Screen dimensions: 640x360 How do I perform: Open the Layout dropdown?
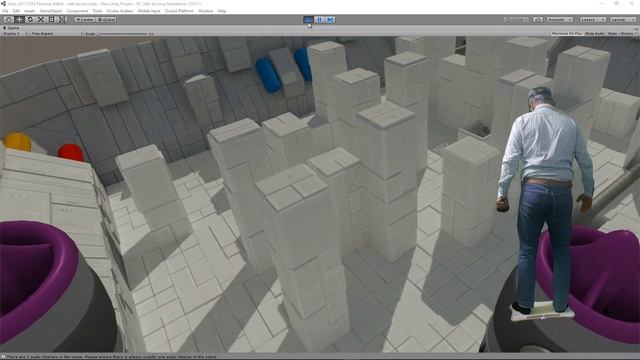(x=622, y=20)
